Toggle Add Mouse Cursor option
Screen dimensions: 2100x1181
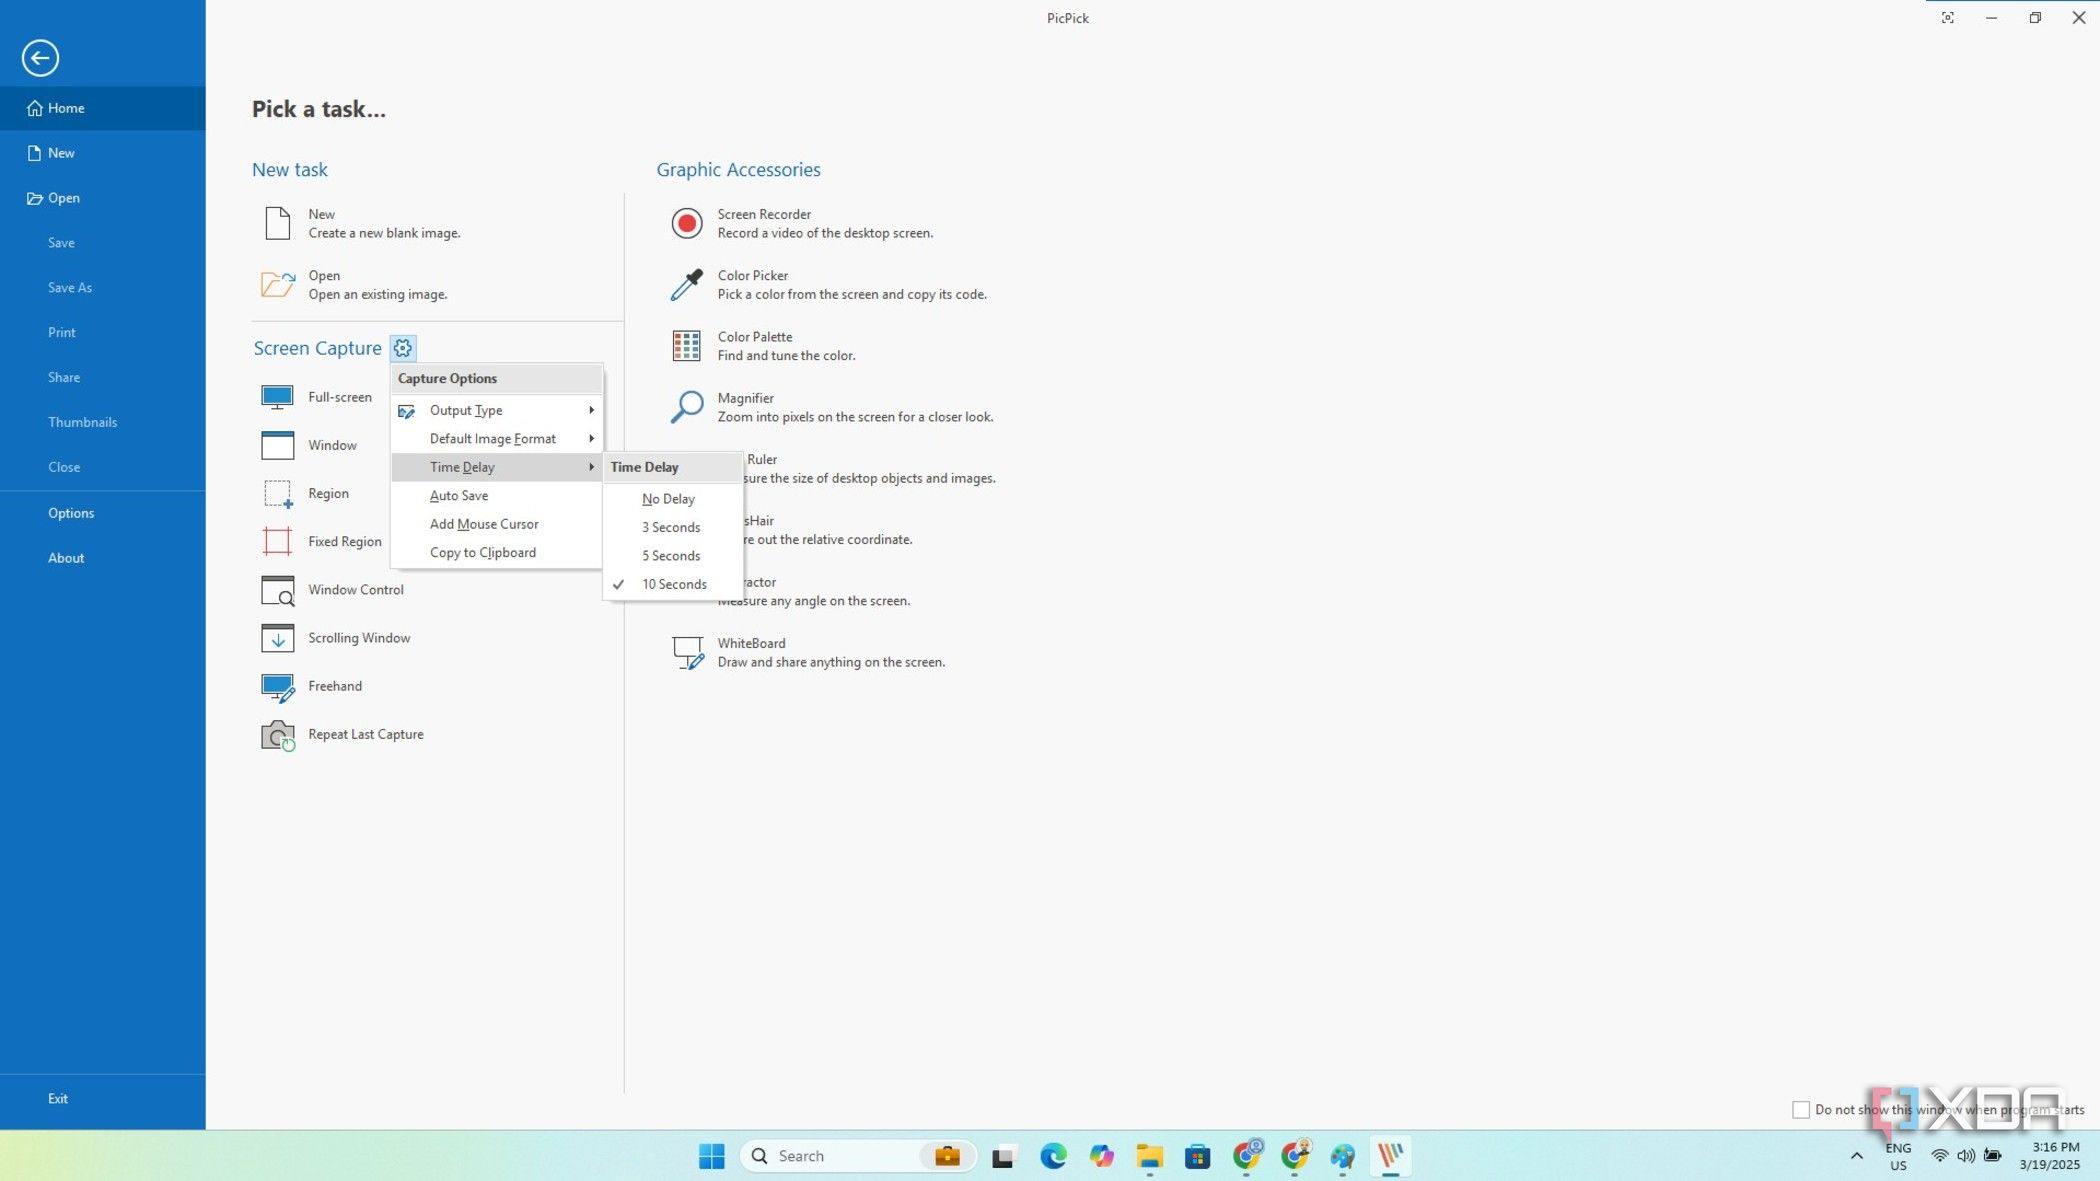(483, 523)
